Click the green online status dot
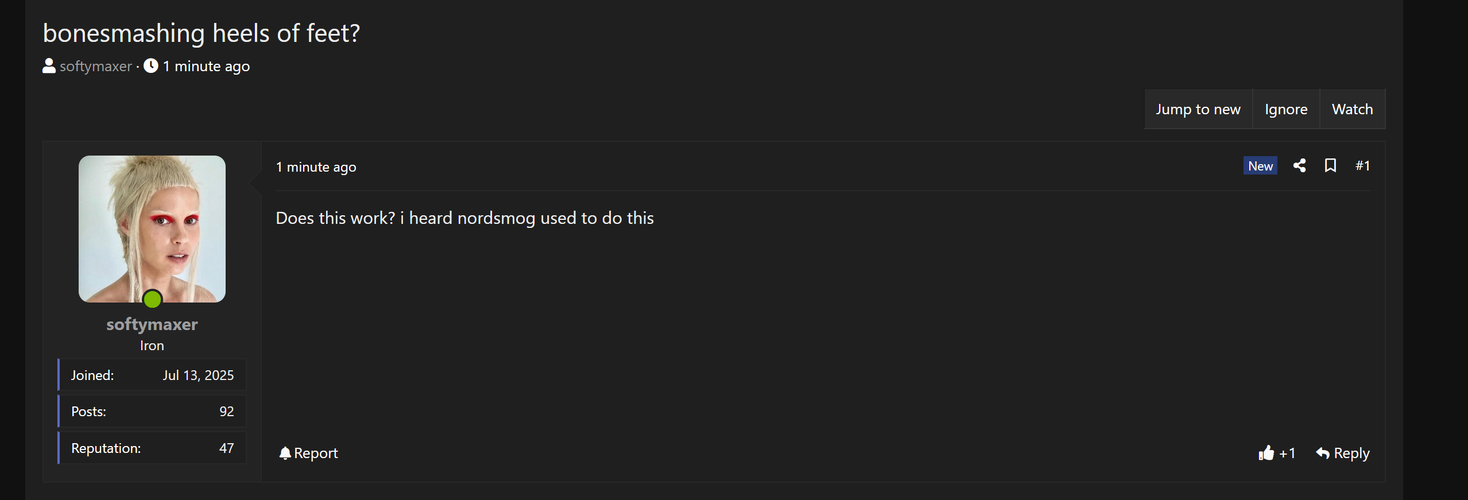 (152, 298)
